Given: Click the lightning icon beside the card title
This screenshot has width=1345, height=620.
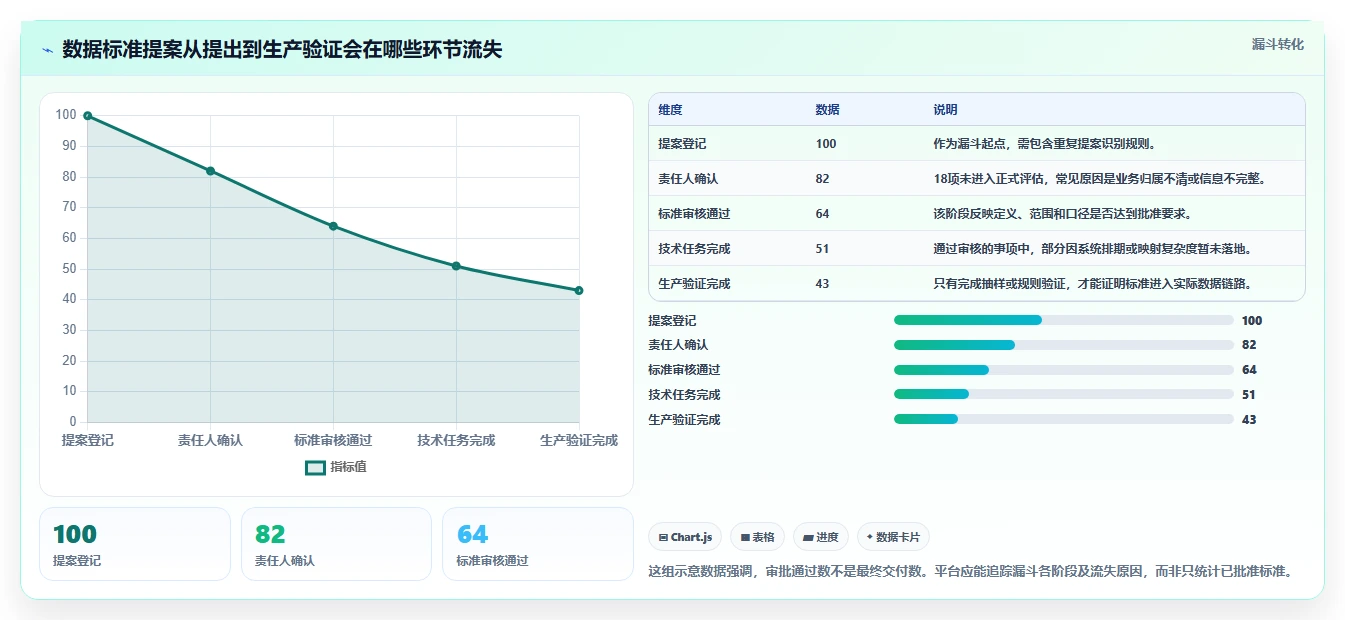Looking at the screenshot, I should (47, 50).
